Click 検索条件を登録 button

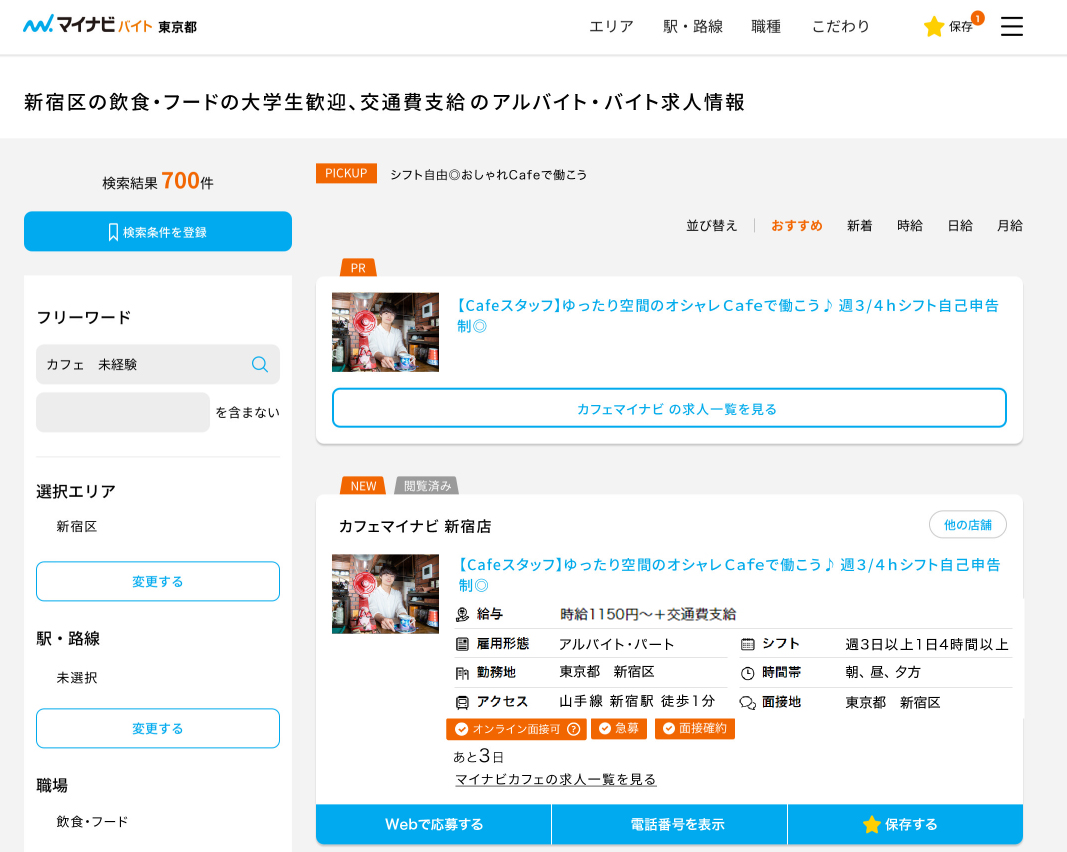pos(158,231)
